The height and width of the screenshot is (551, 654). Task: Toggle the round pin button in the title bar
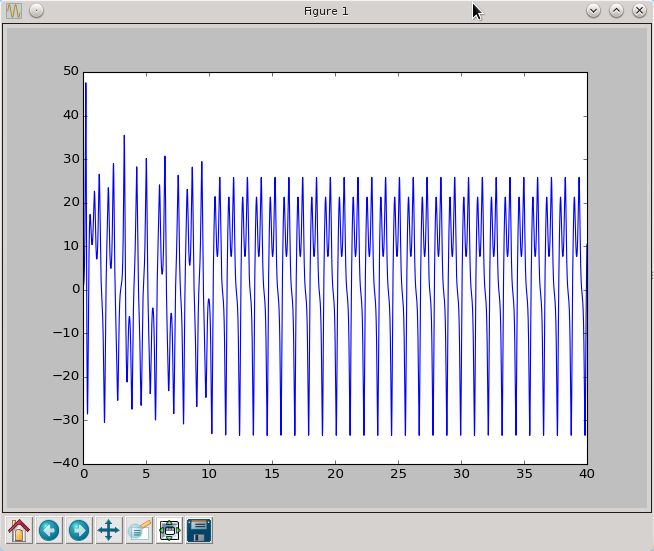point(36,11)
